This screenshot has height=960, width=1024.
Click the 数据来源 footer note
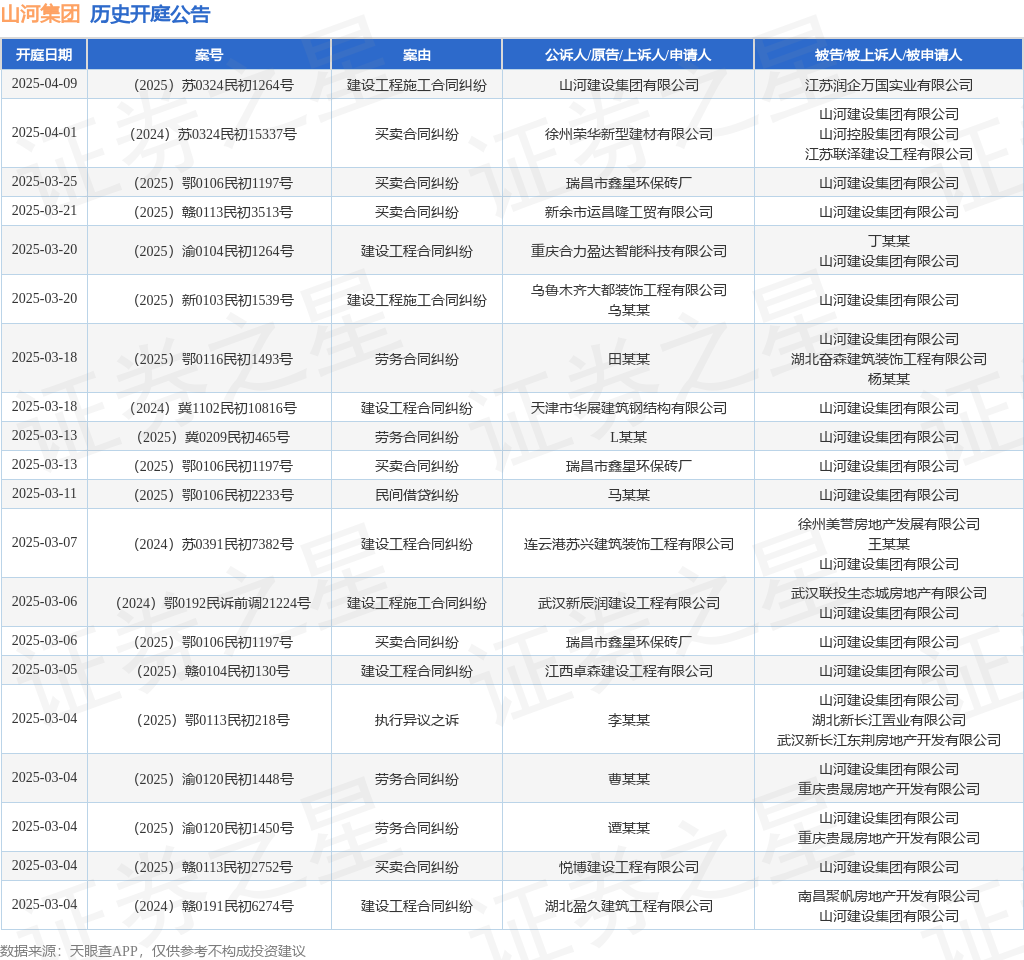(x=153, y=951)
